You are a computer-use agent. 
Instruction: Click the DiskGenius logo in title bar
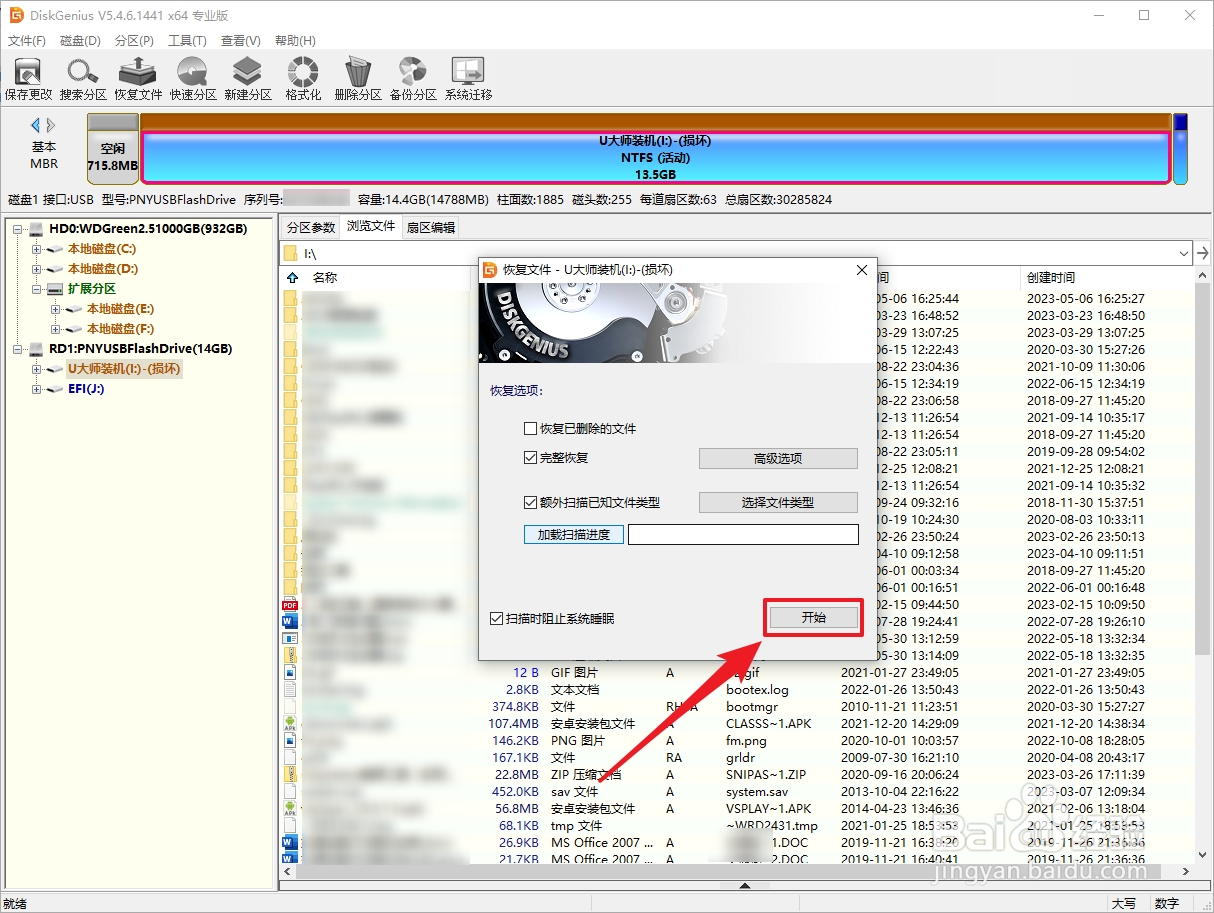click(x=16, y=15)
